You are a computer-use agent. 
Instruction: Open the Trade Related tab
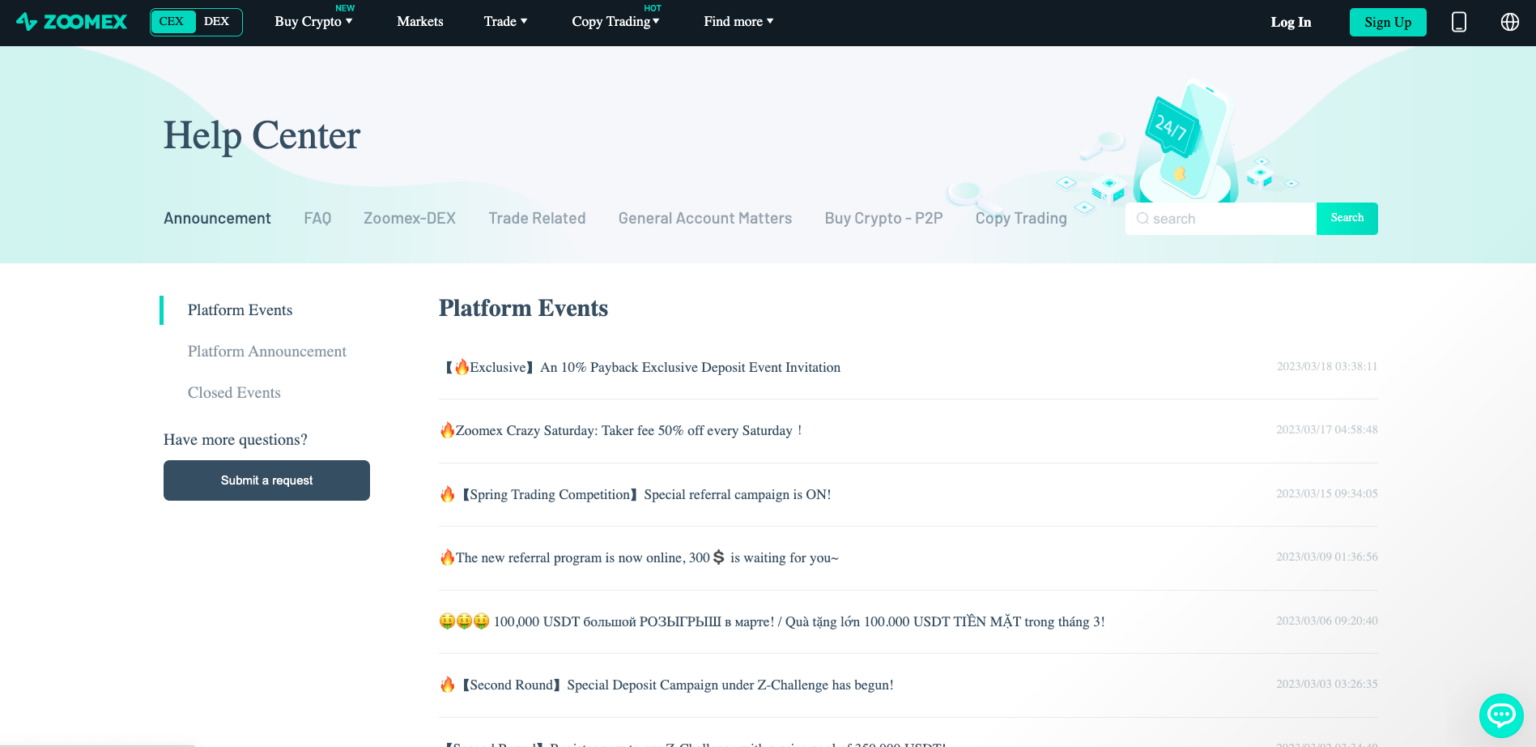pyautogui.click(x=537, y=218)
